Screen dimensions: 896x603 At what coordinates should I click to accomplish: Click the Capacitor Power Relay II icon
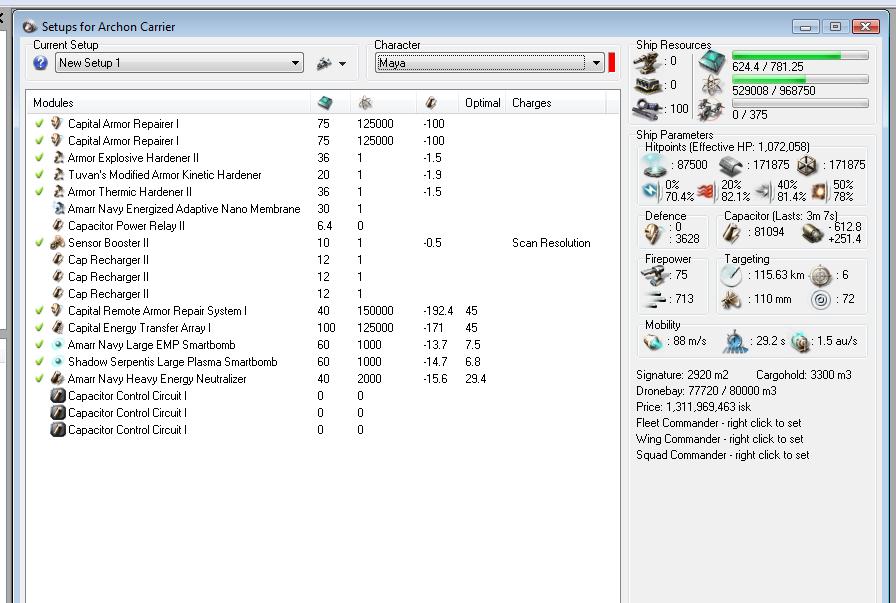[x=58, y=226]
